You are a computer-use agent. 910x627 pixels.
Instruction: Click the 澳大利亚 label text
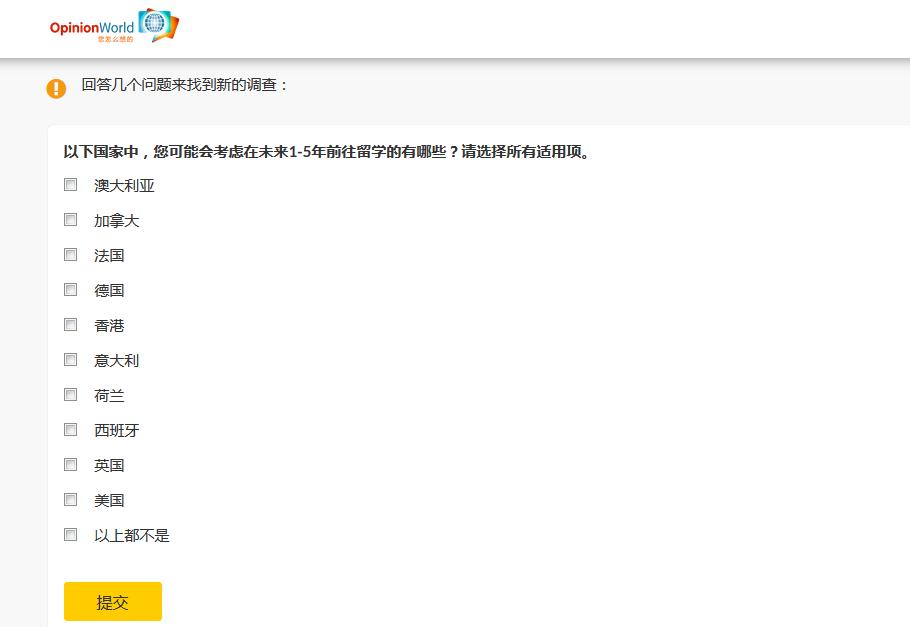tap(124, 185)
